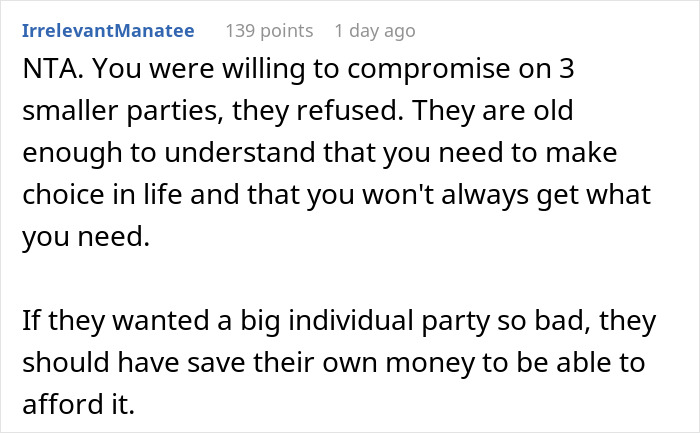The height and width of the screenshot is (433, 700).
Task: Click the number "3" ending the first line
Action: click(566, 69)
